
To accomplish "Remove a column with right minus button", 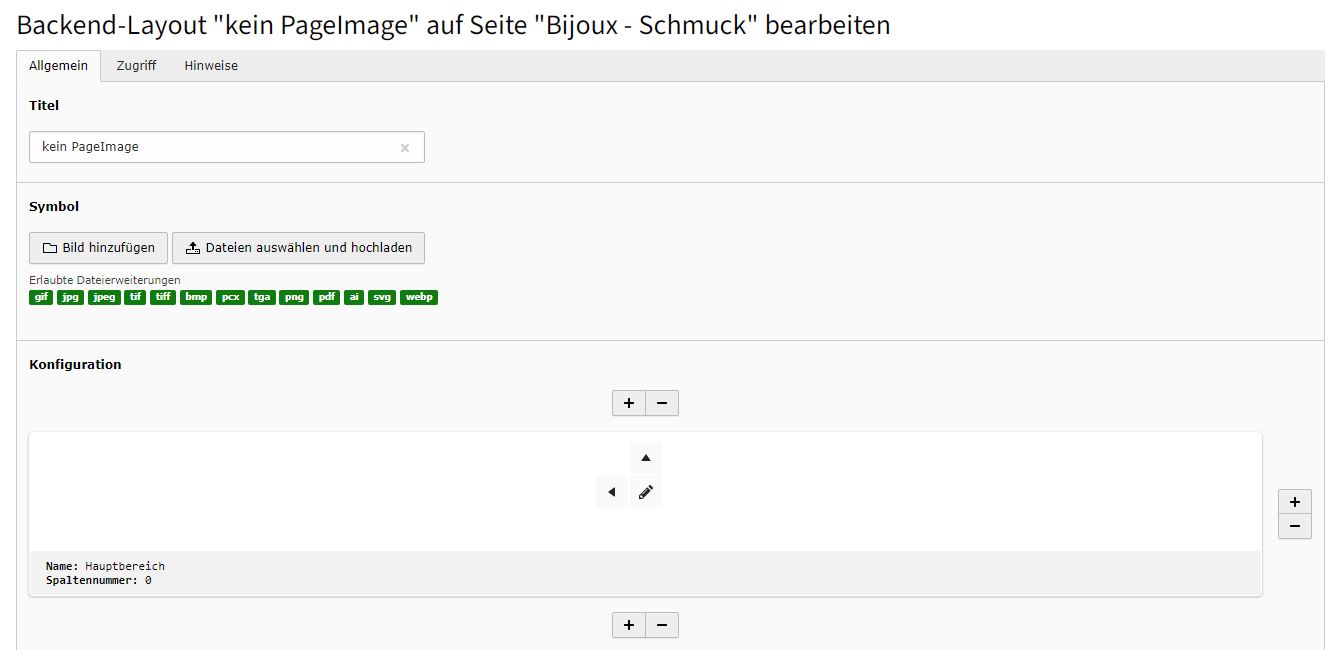I will click(1295, 526).
